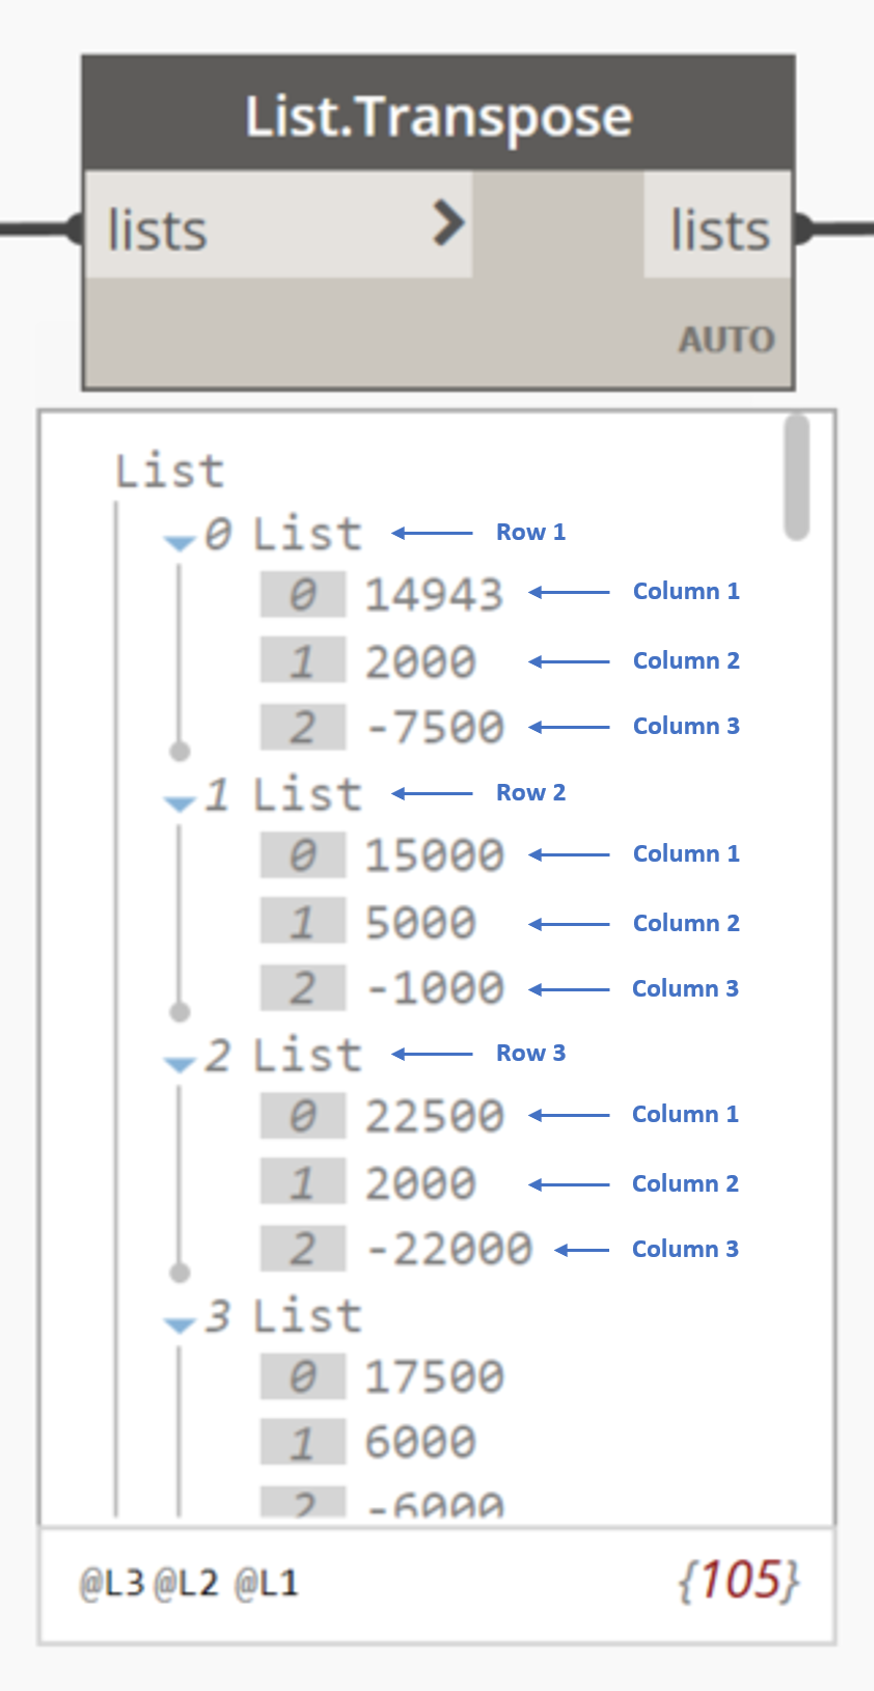Click the {105} item count

739,1581
